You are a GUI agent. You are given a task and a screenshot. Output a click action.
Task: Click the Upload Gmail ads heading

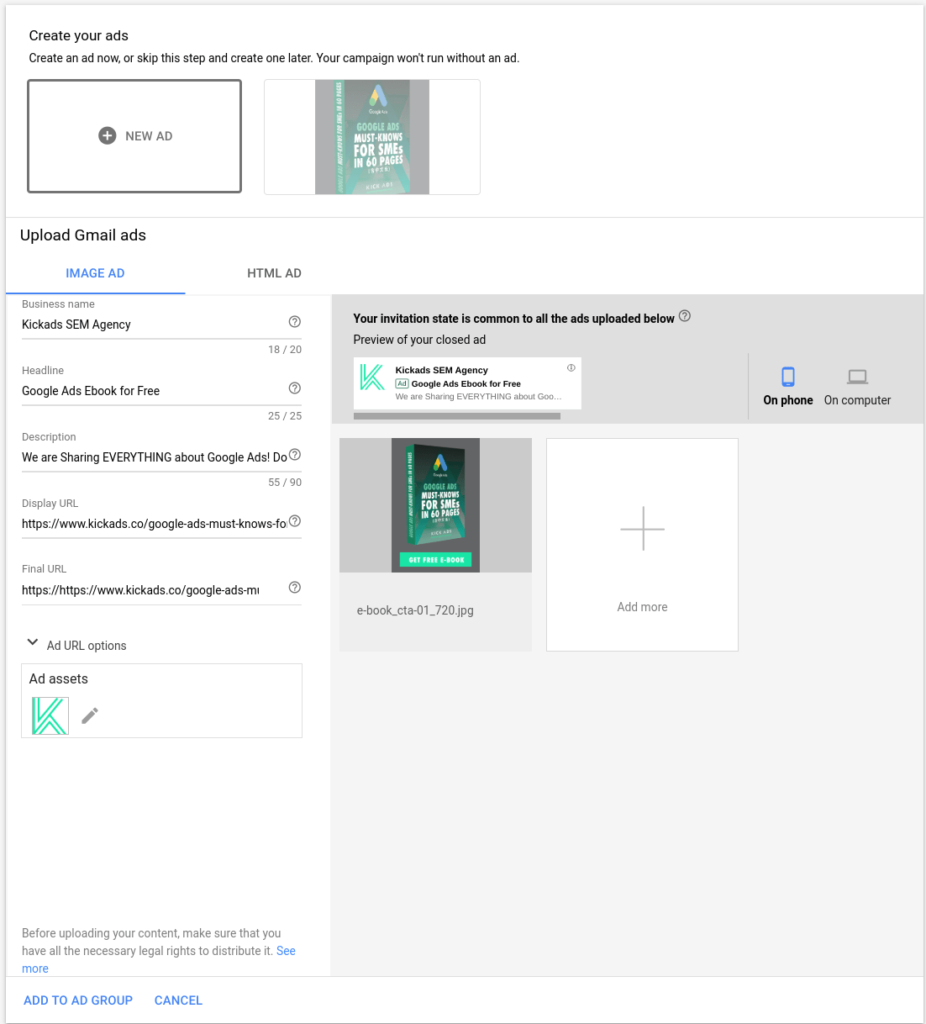(83, 235)
